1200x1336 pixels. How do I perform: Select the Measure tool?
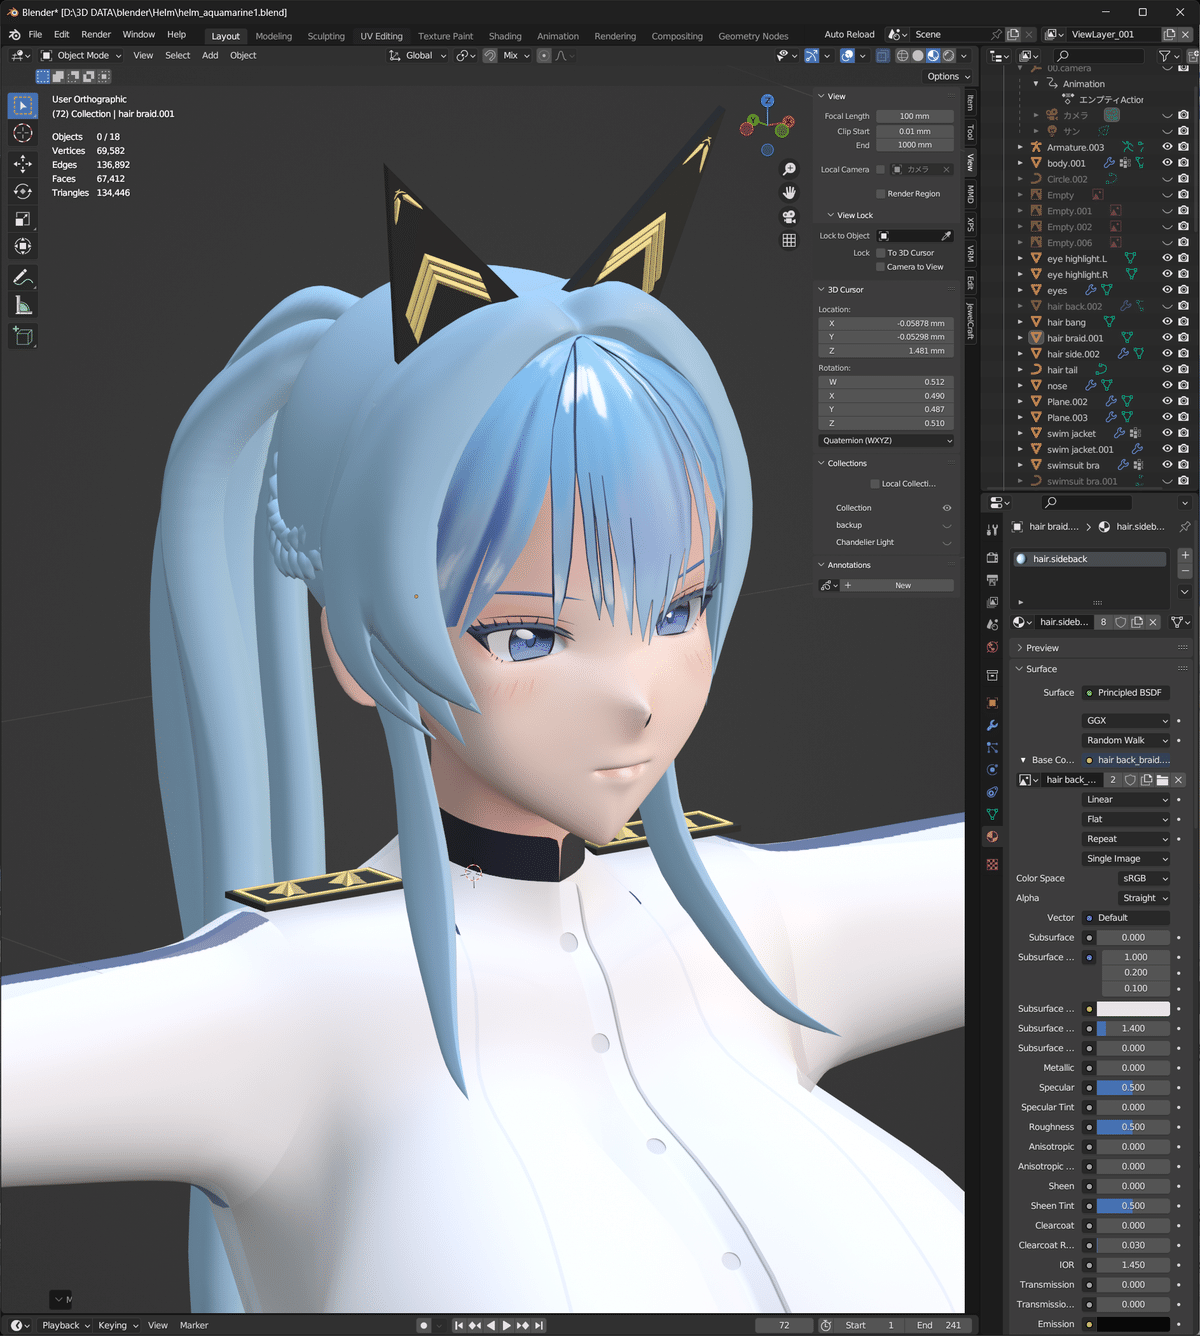[x=22, y=304]
